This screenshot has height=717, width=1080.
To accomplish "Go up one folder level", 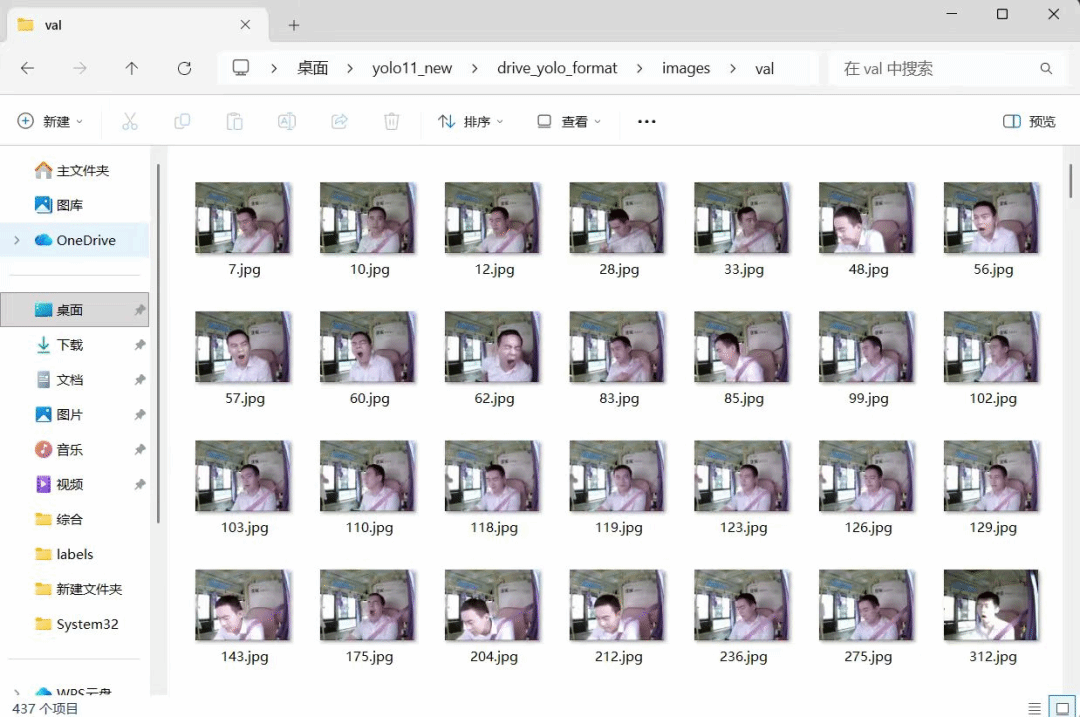I will coord(132,68).
